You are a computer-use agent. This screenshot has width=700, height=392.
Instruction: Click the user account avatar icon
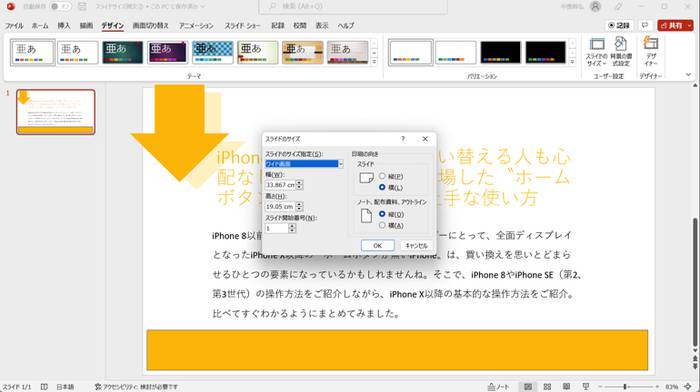(x=595, y=7)
